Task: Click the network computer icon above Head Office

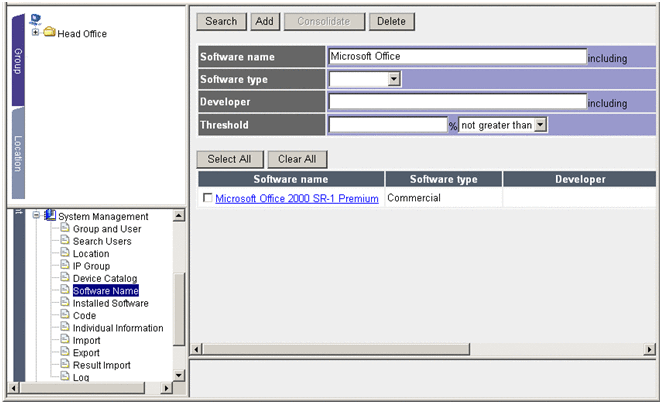Action: click(x=36, y=19)
